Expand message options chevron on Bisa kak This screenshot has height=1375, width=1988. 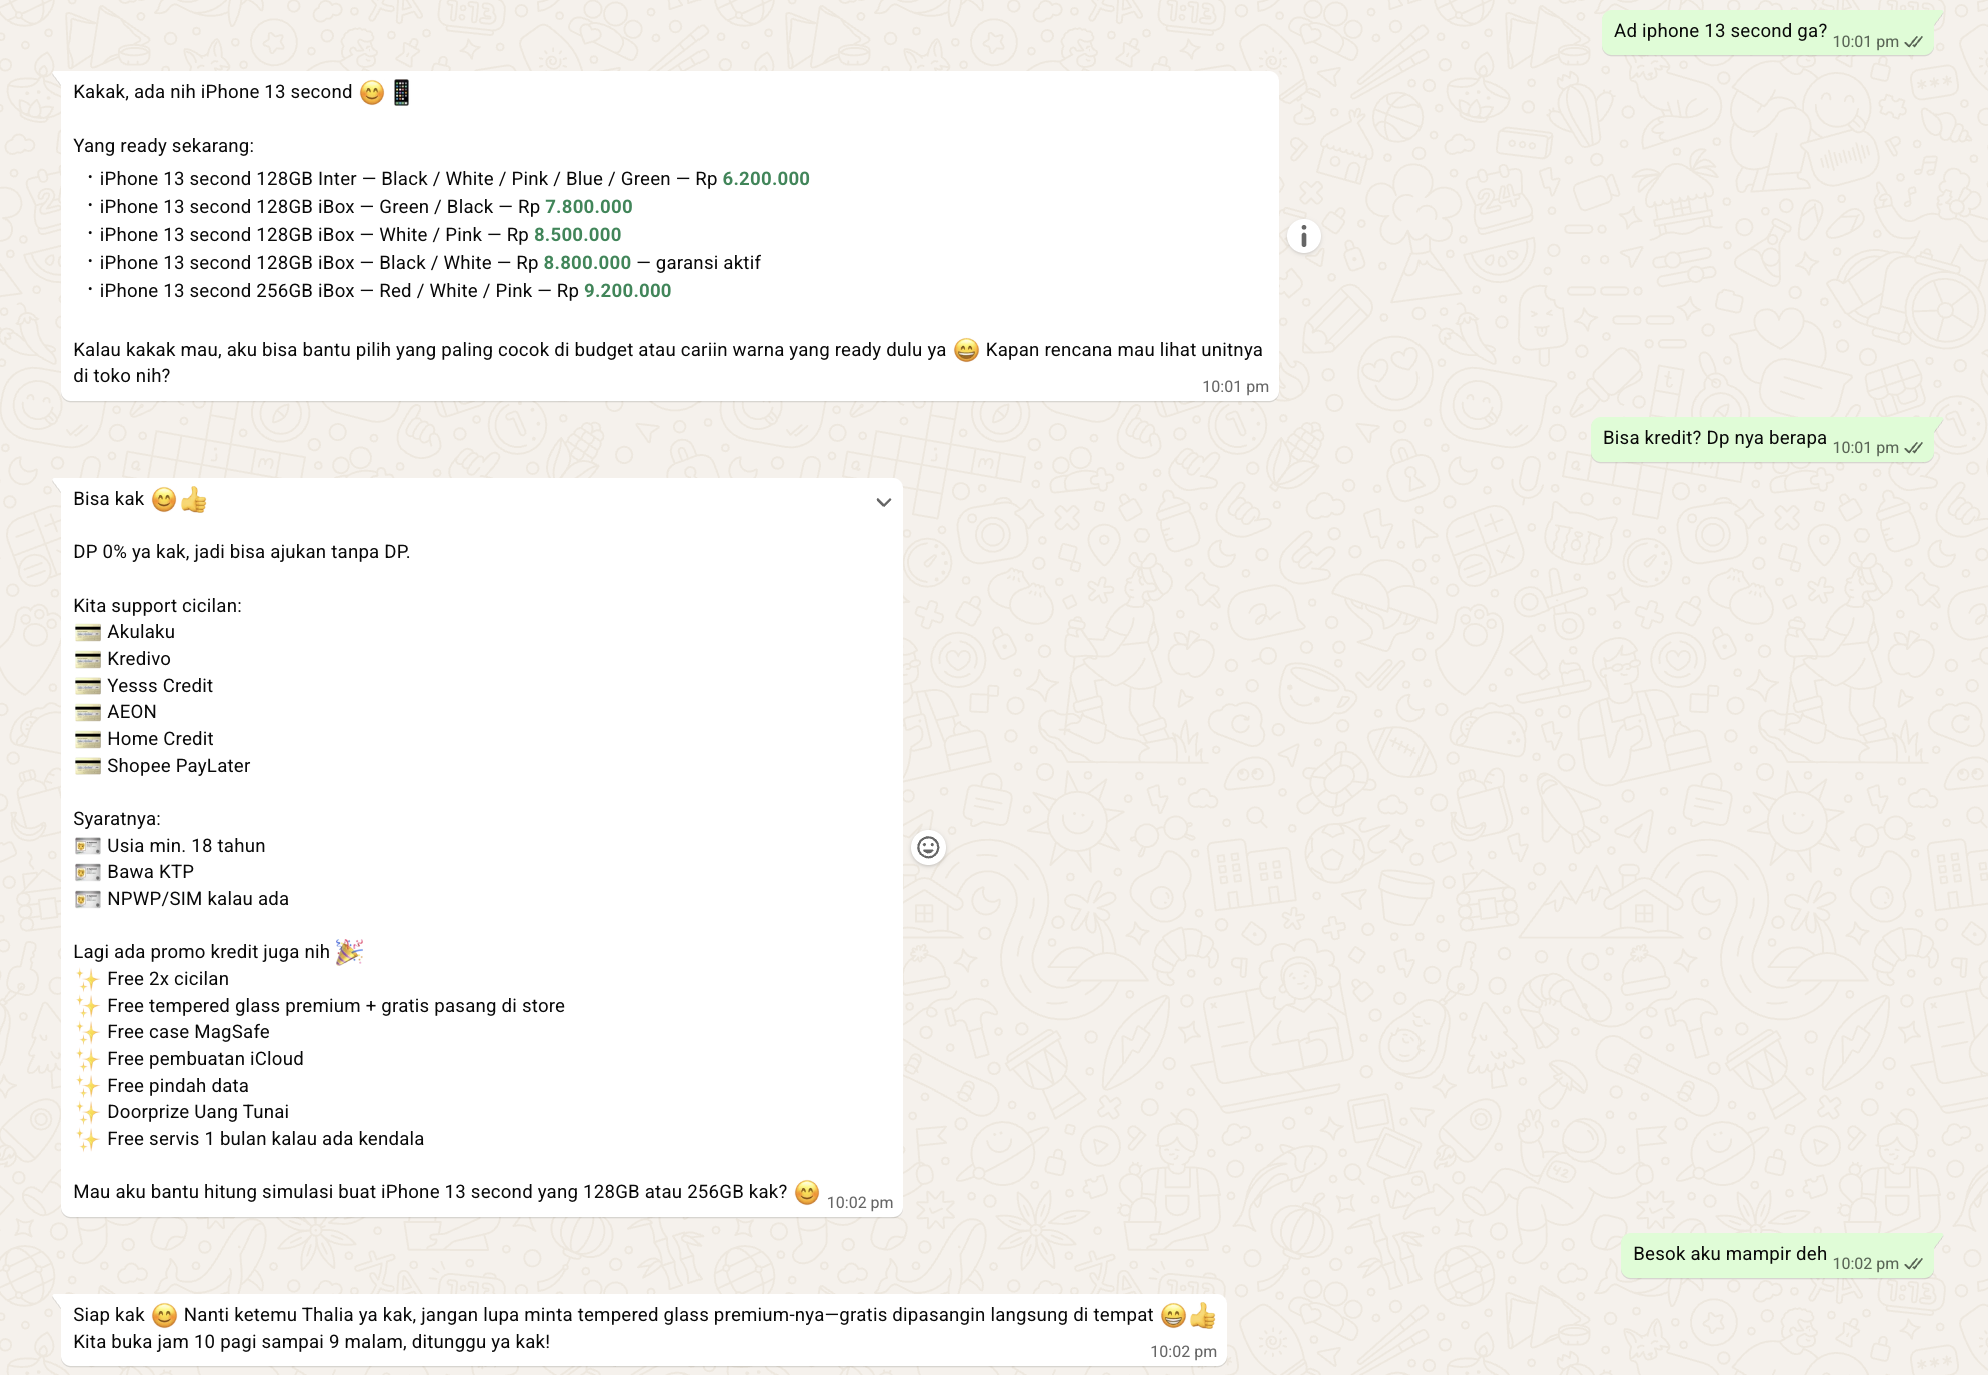[x=883, y=502]
